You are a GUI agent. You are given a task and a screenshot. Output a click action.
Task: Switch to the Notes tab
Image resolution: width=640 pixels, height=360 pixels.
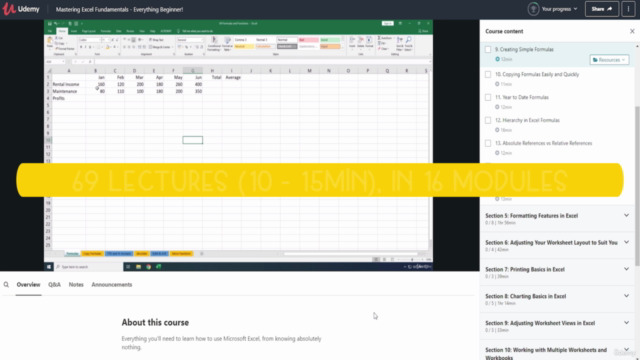76,284
